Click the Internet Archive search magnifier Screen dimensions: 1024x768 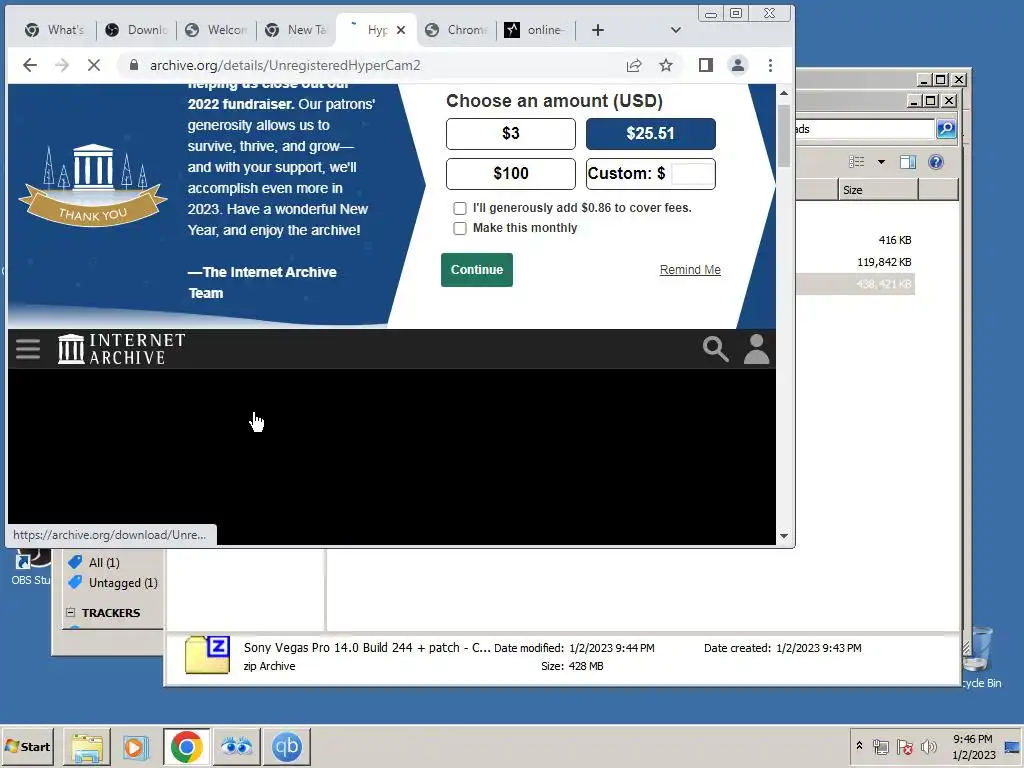coord(716,349)
